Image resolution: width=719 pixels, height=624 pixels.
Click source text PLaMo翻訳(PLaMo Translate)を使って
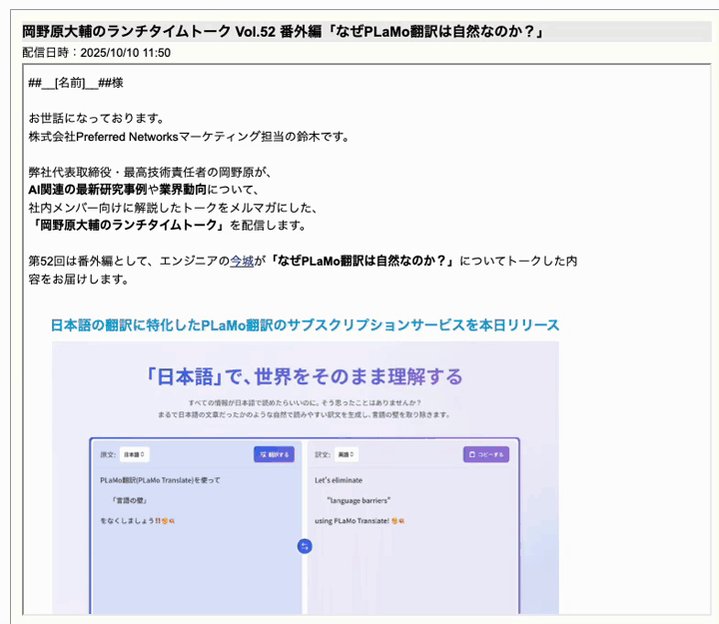(160, 480)
